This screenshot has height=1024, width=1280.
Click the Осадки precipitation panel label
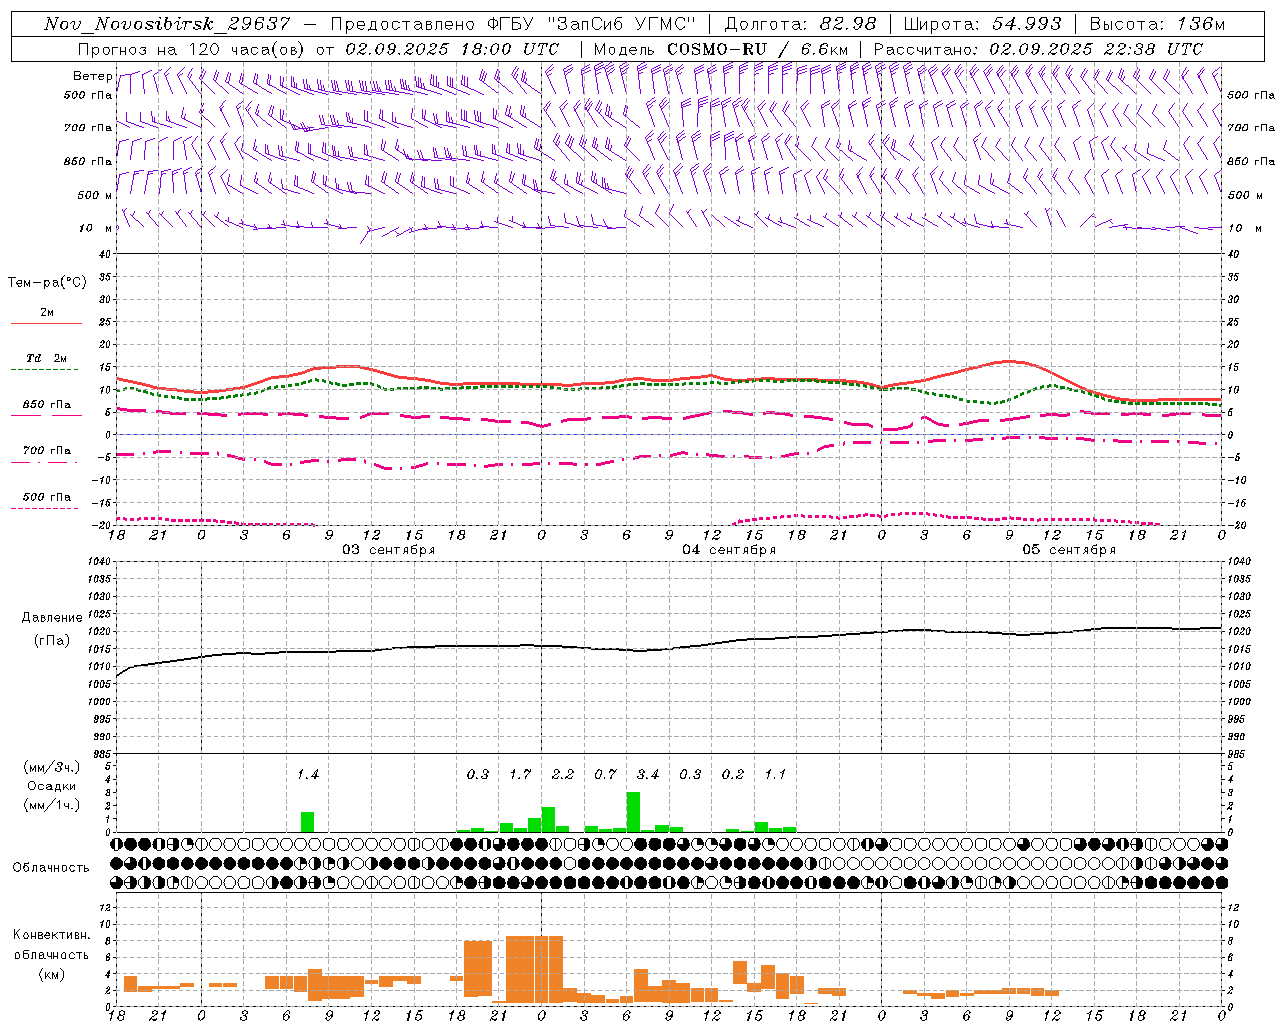(51, 786)
